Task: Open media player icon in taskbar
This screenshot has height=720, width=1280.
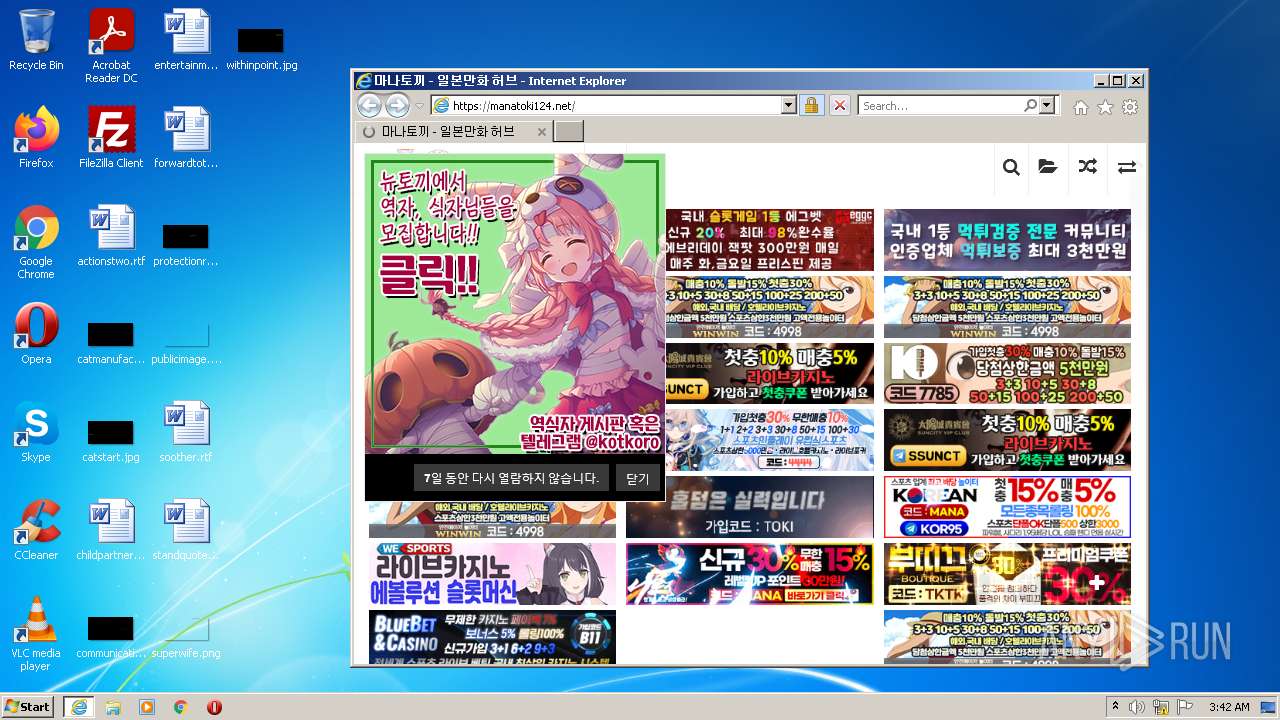Action: click(x=147, y=707)
